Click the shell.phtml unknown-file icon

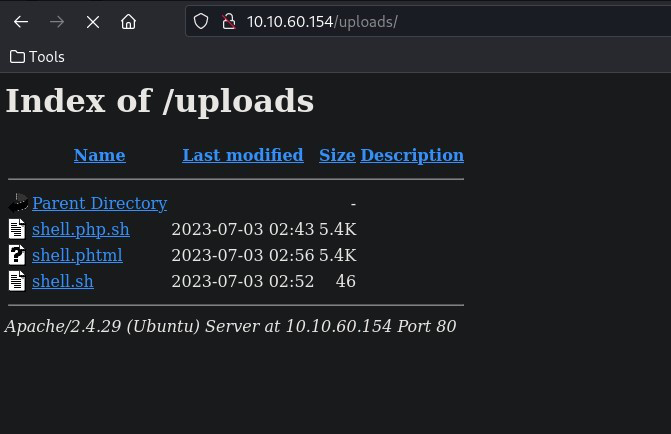pos(16,255)
